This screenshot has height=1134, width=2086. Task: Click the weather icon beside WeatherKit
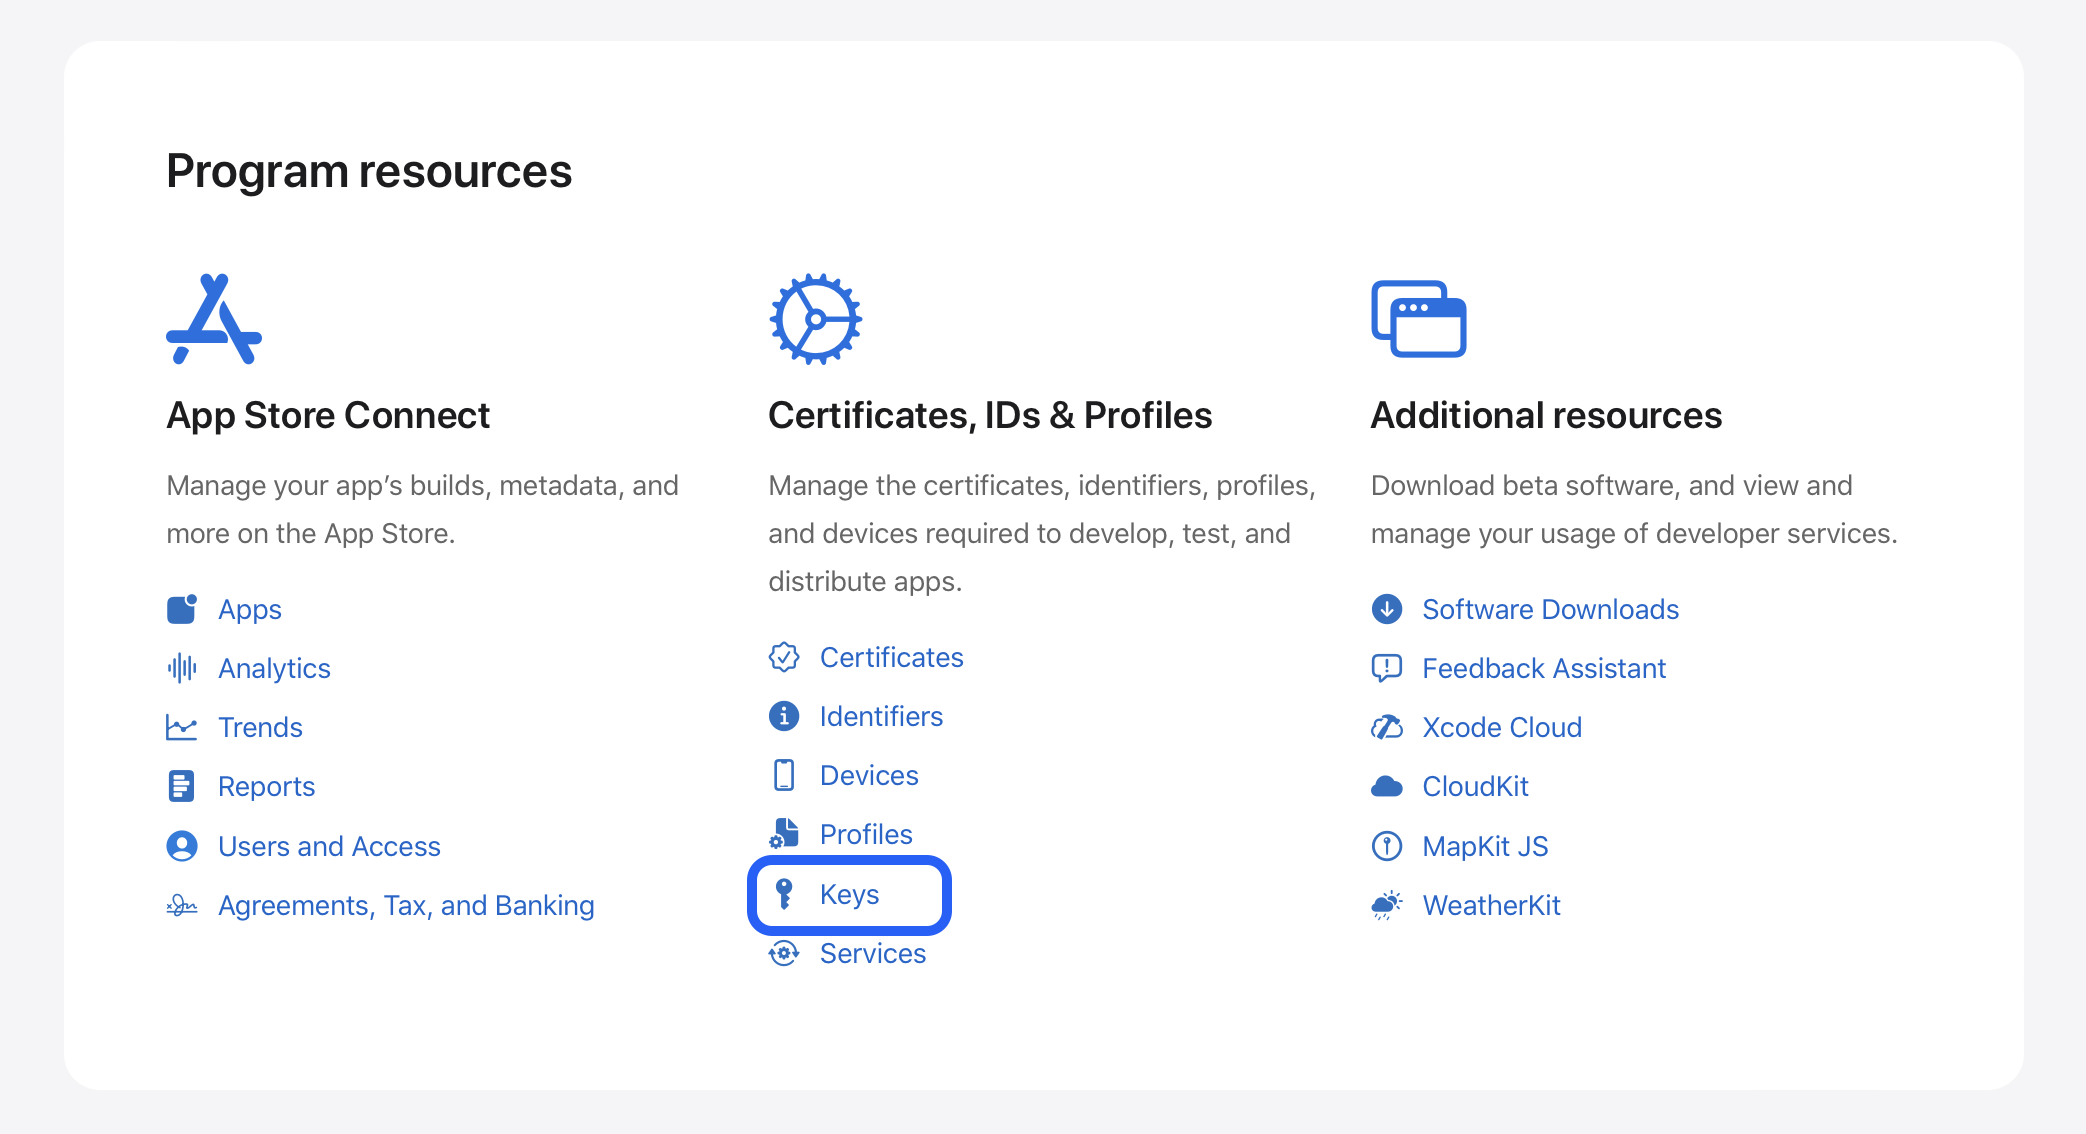pyautogui.click(x=1387, y=905)
